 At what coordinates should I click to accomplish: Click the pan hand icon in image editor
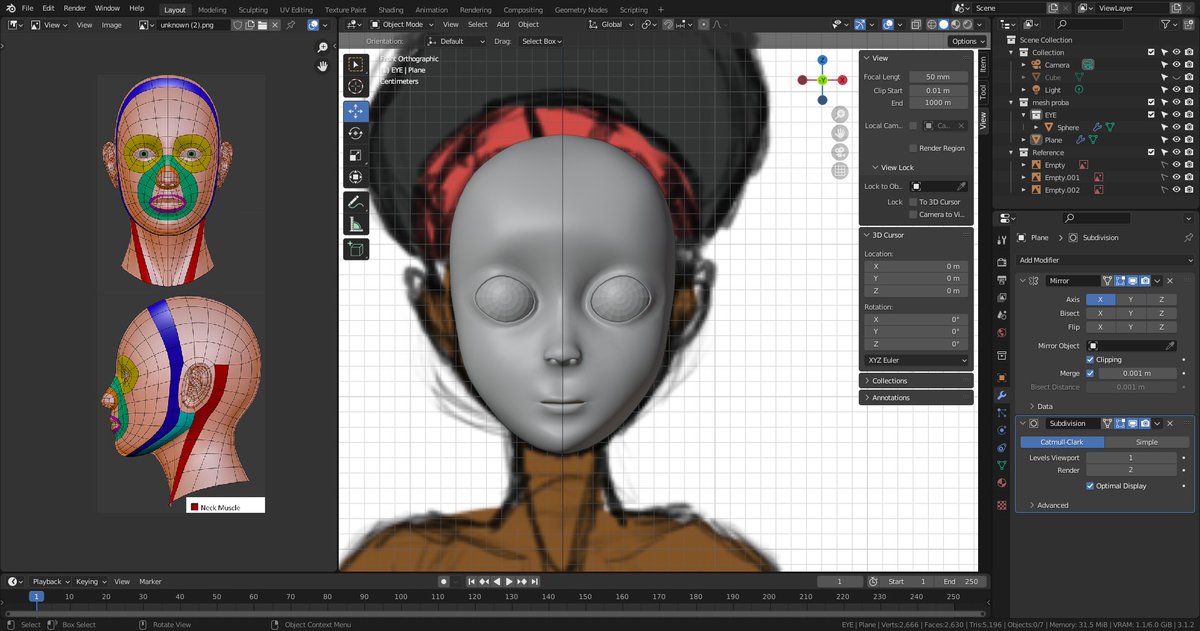click(323, 66)
